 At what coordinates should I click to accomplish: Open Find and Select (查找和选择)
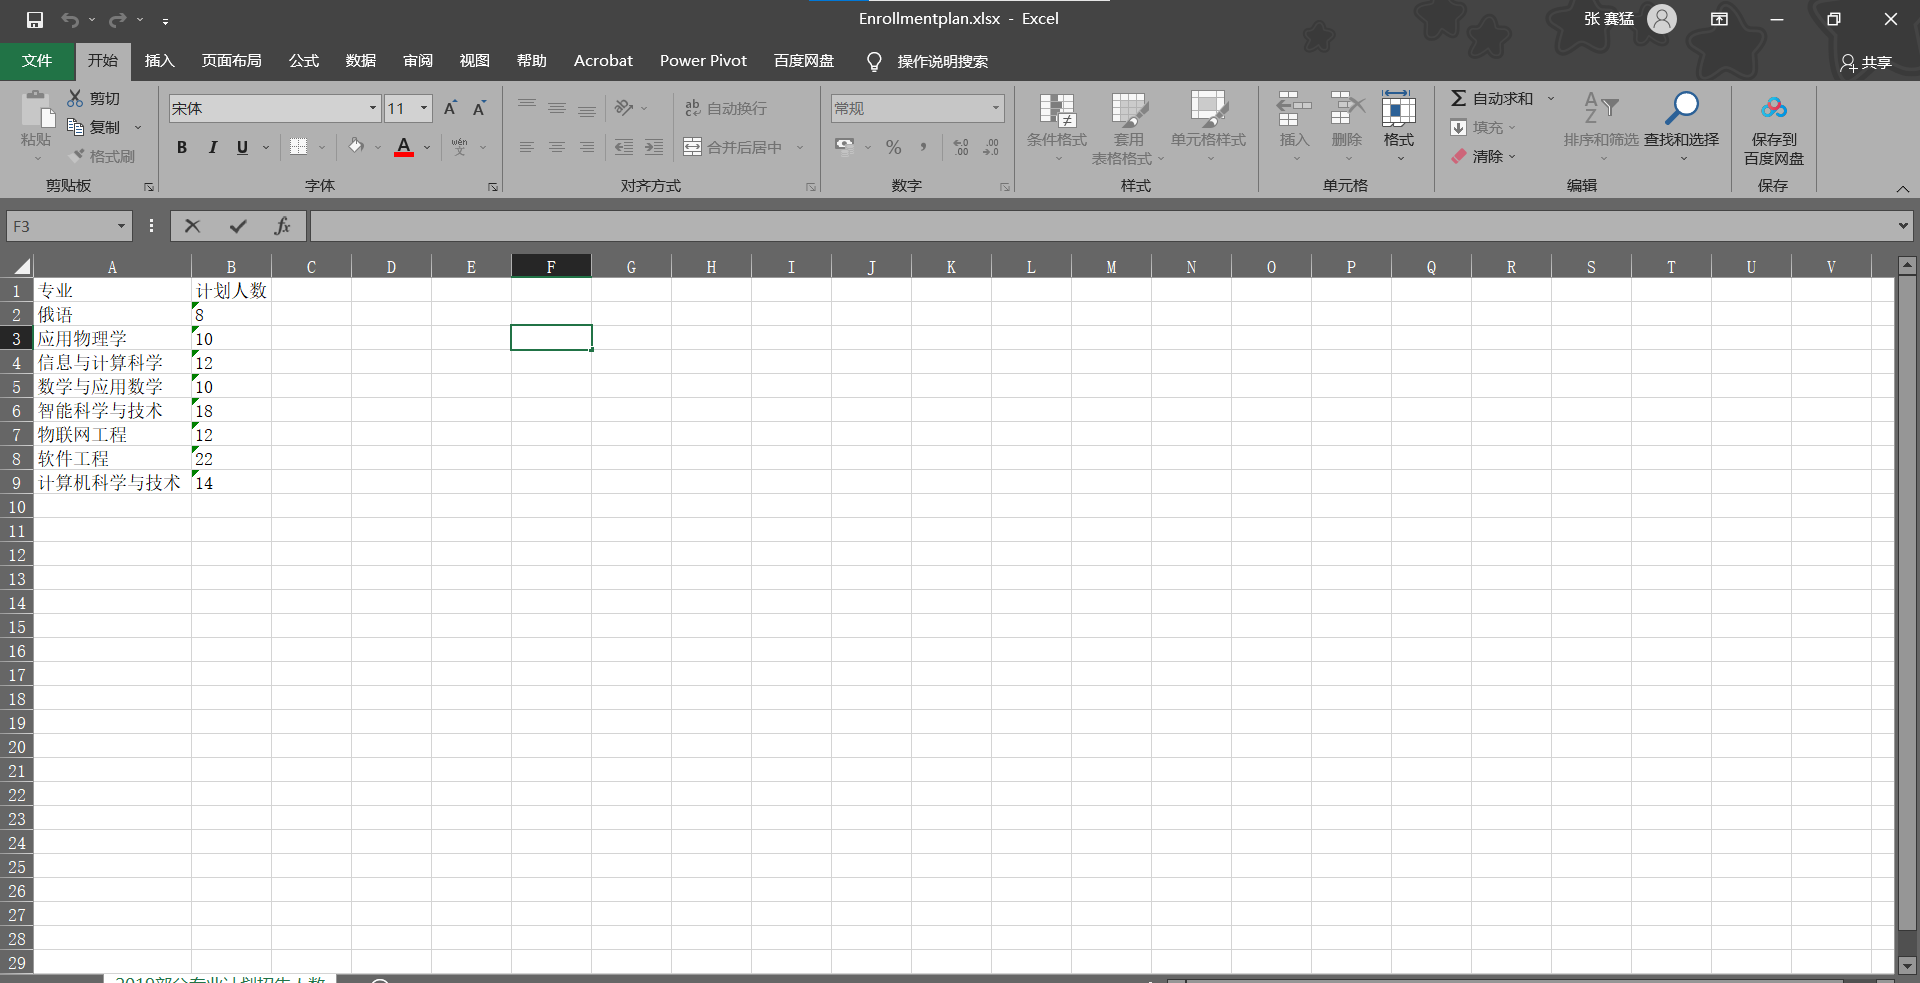coord(1682,126)
